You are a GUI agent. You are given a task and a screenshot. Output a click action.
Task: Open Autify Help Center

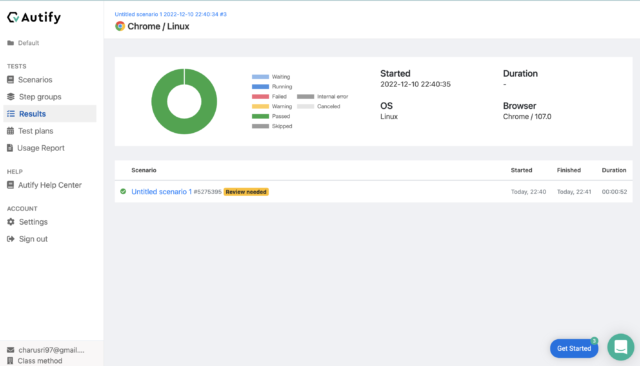[49, 185]
